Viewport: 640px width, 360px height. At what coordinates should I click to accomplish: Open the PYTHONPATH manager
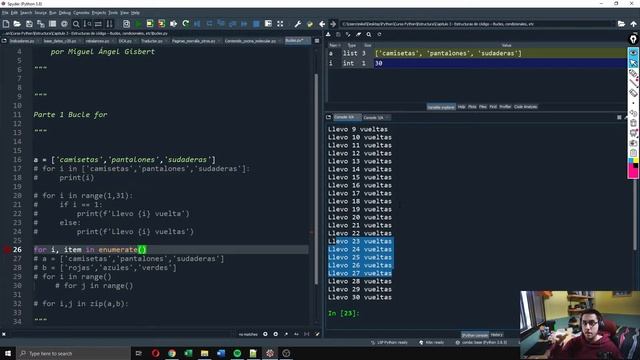pyautogui.click(x=310, y=24)
